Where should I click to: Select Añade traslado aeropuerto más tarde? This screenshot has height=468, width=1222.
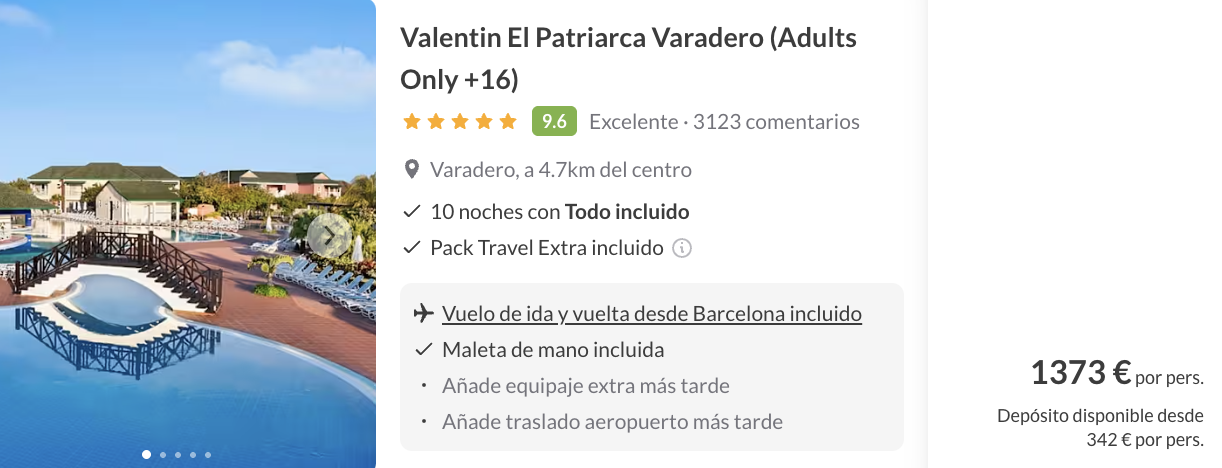point(612,422)
